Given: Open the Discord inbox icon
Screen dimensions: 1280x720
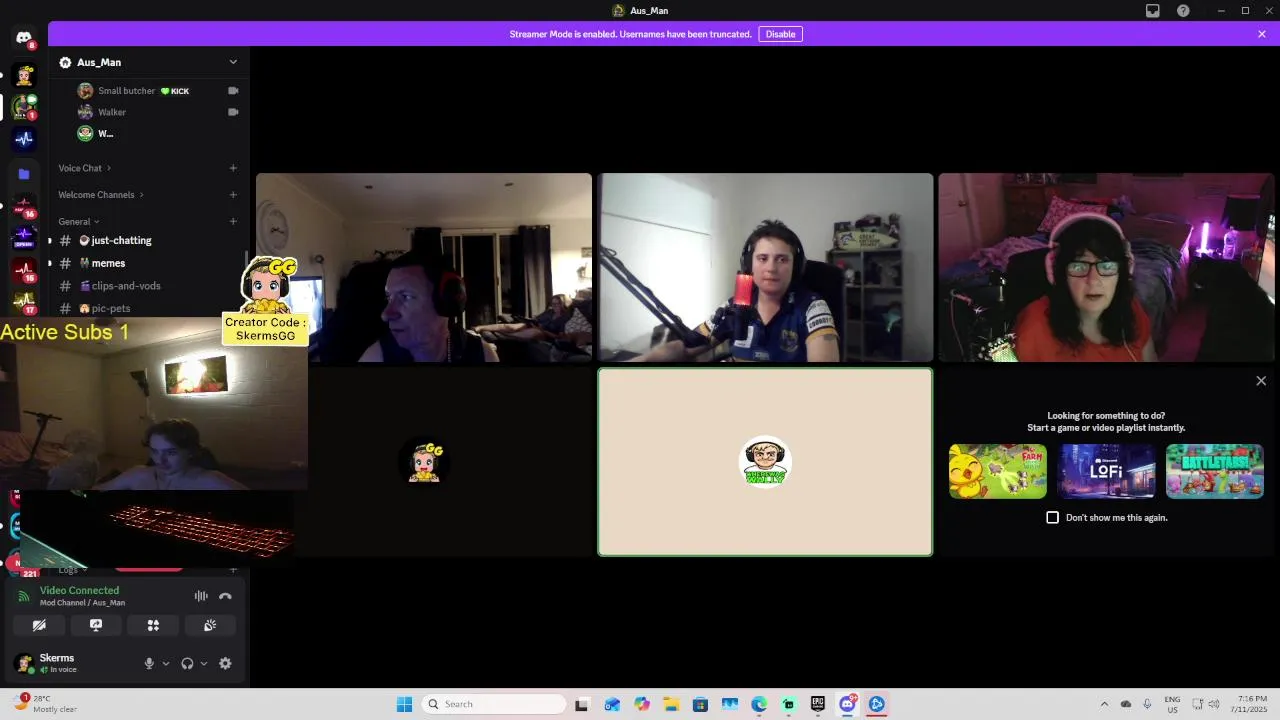Looking at the screenshot, I should (x=1153, y=11).
